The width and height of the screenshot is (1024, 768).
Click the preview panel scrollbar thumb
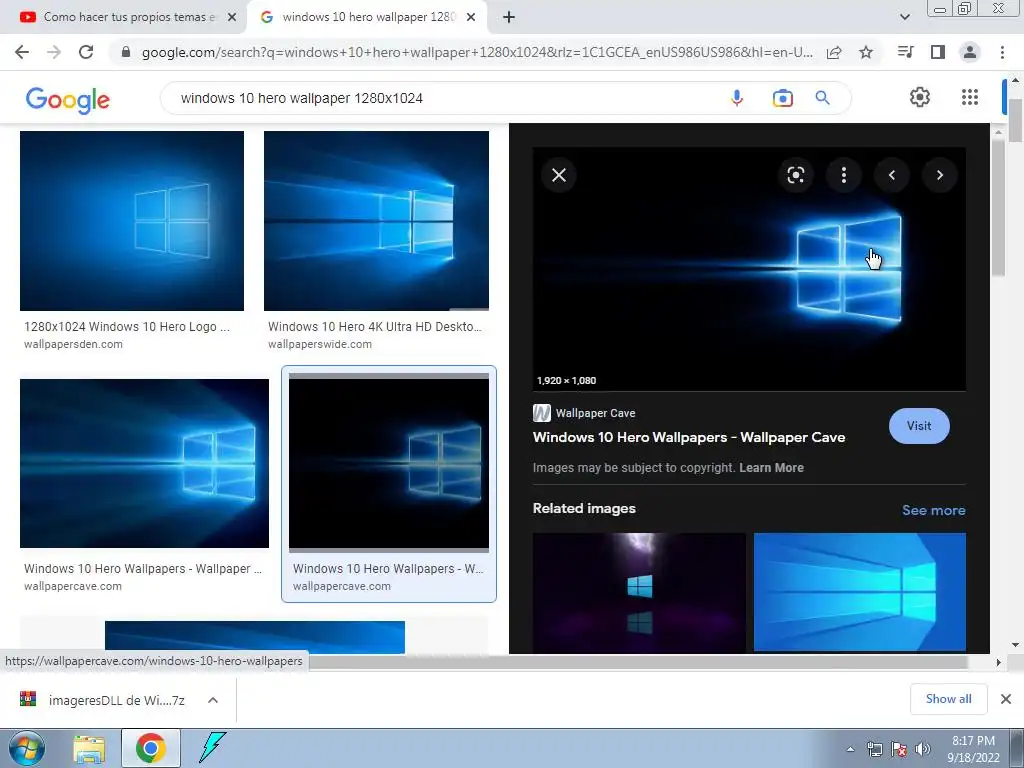(998, 208)
